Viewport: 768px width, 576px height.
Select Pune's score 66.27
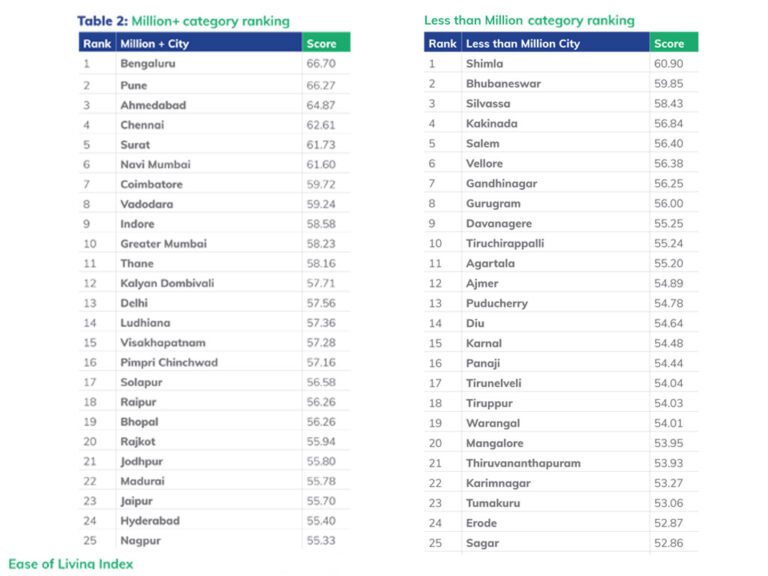click(319, 85)
